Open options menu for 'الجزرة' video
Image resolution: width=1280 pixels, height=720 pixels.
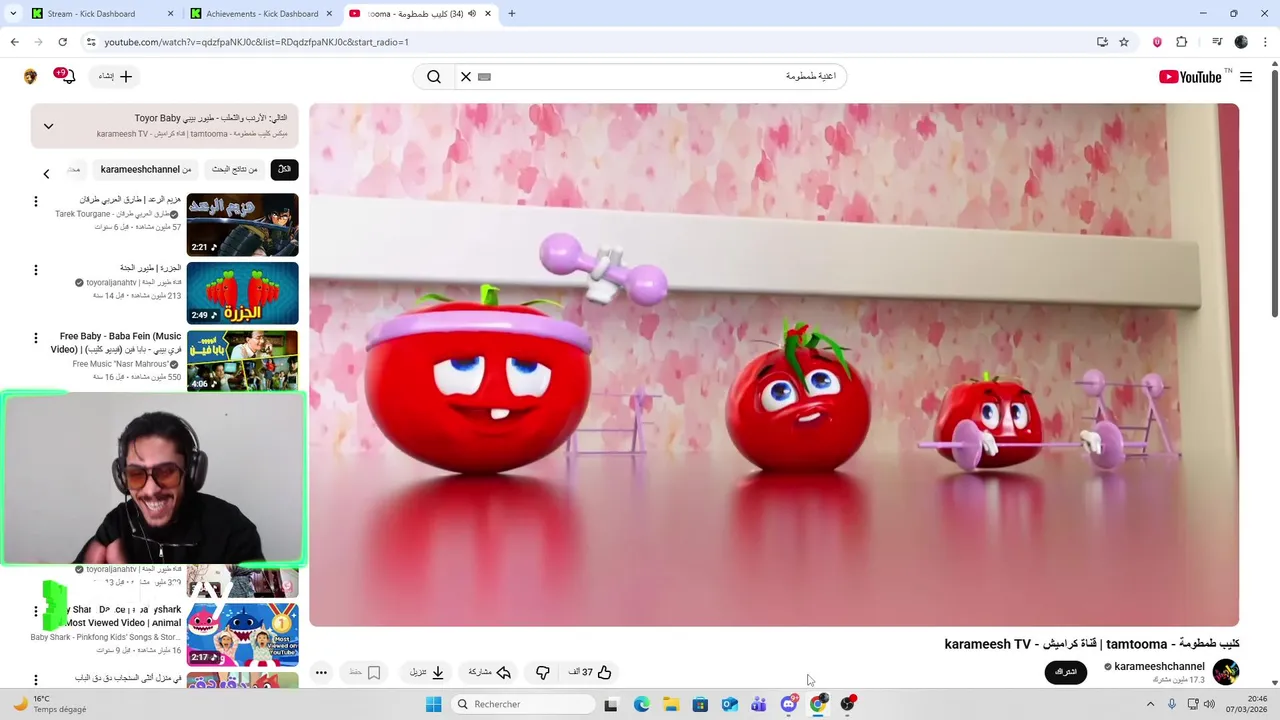(36, 270)
